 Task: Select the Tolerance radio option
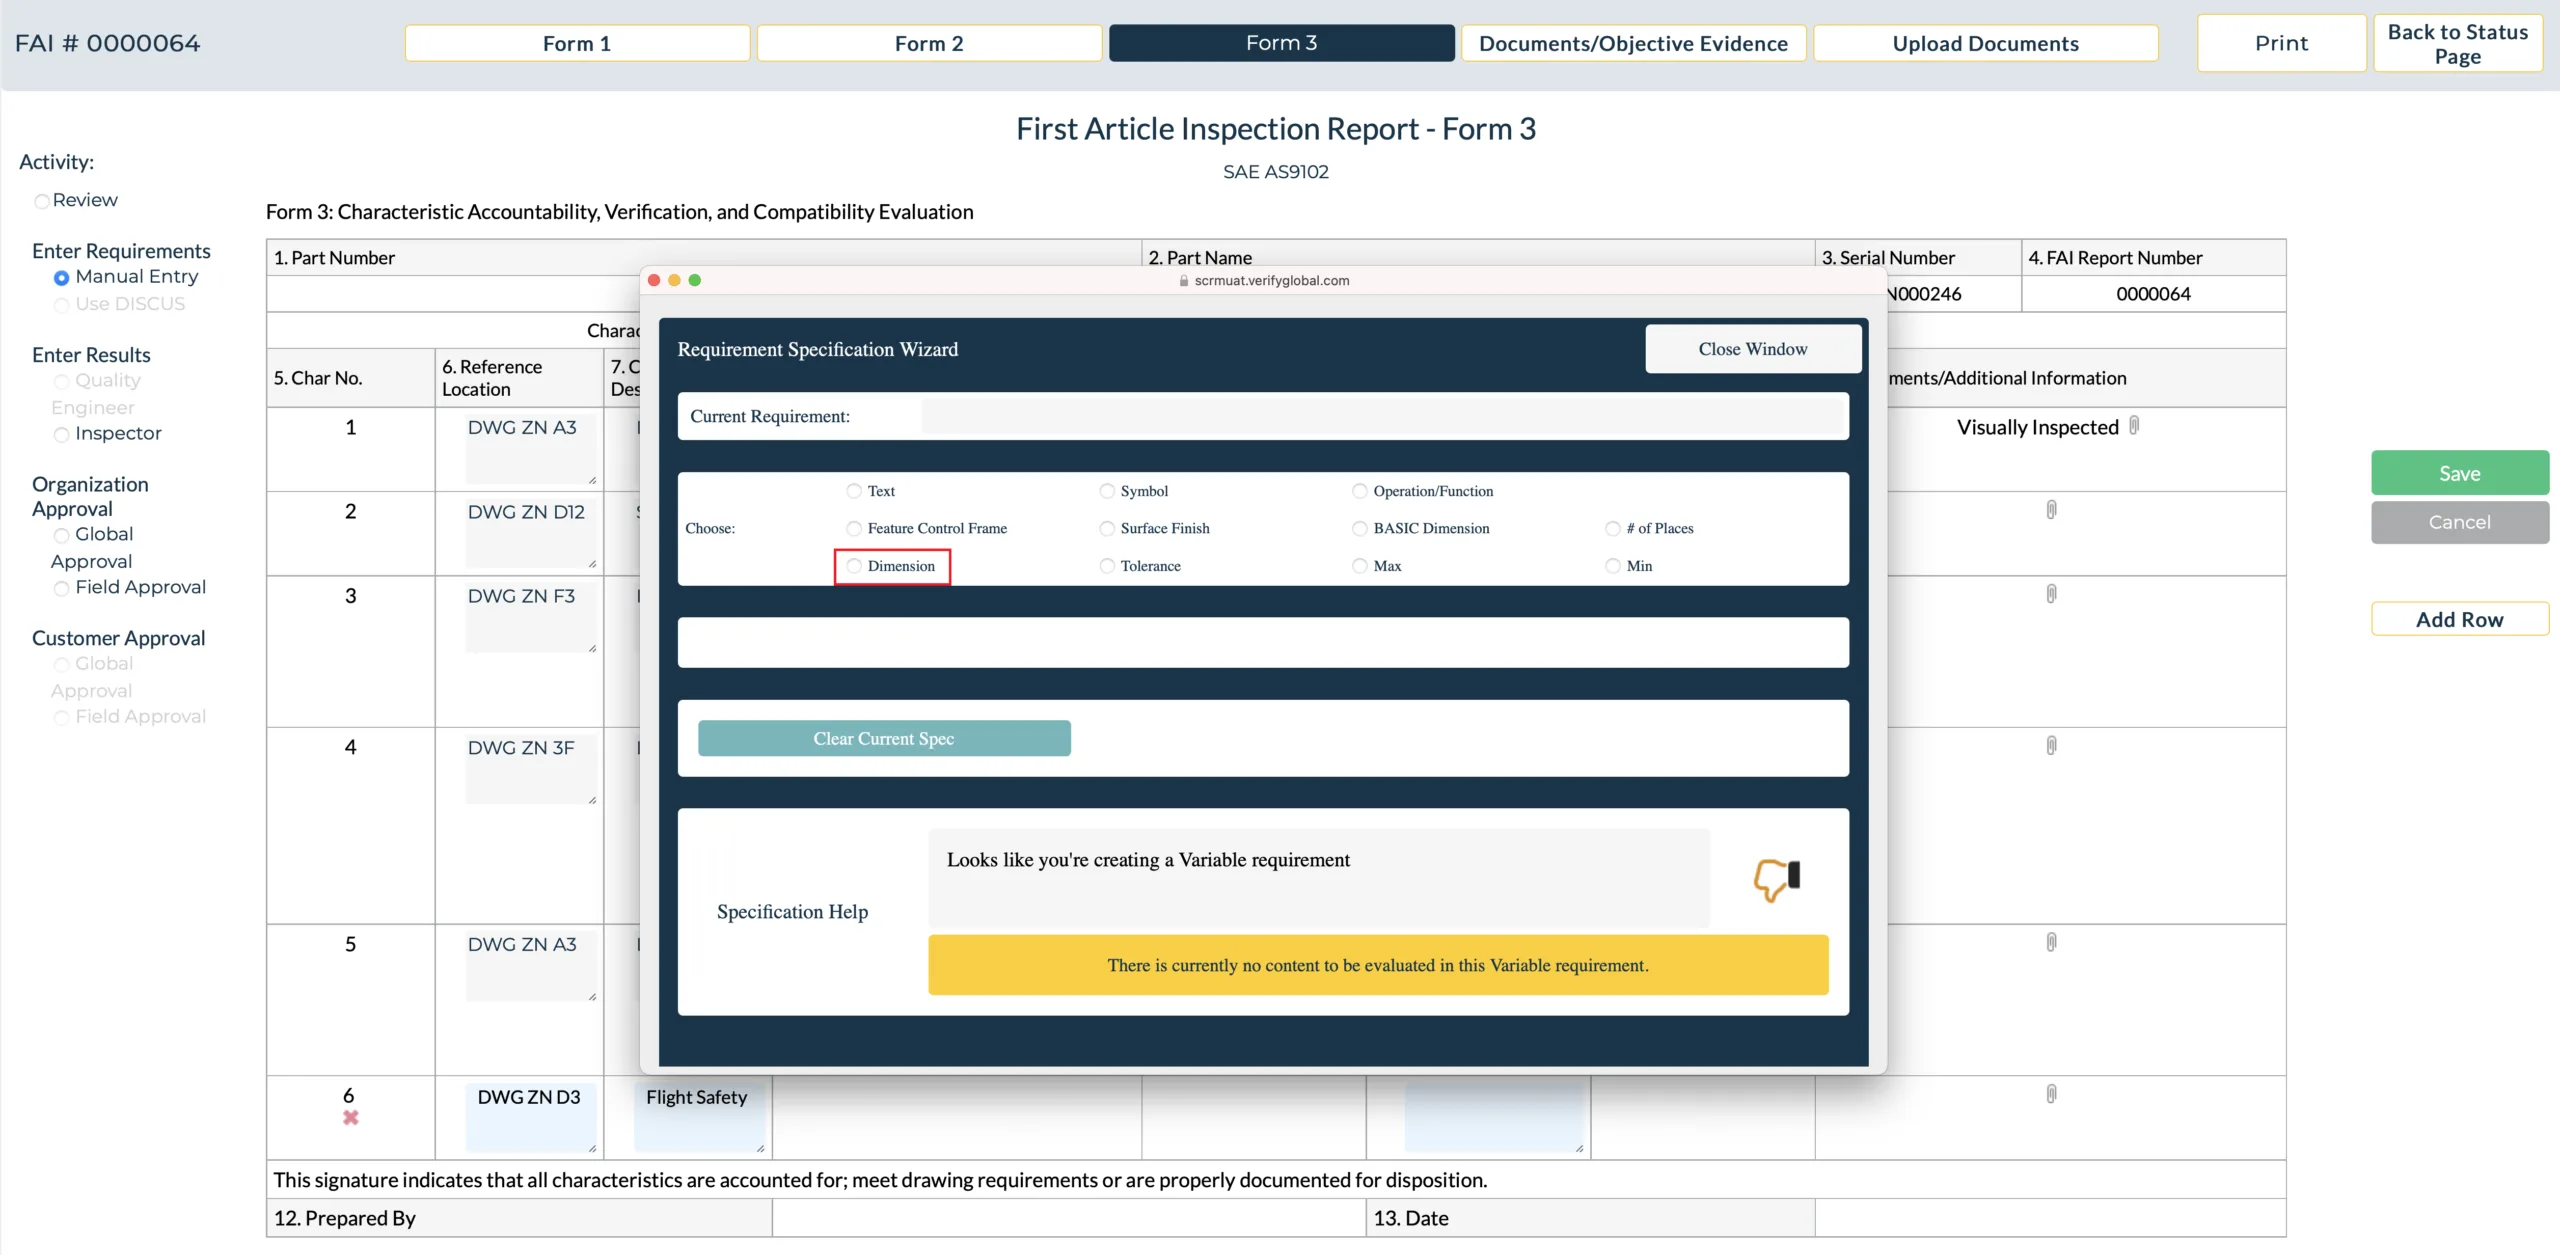[1107, 566]
